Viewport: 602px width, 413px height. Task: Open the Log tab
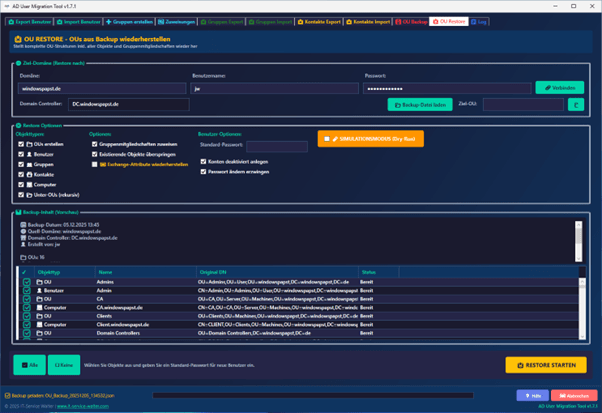(480, 21)
